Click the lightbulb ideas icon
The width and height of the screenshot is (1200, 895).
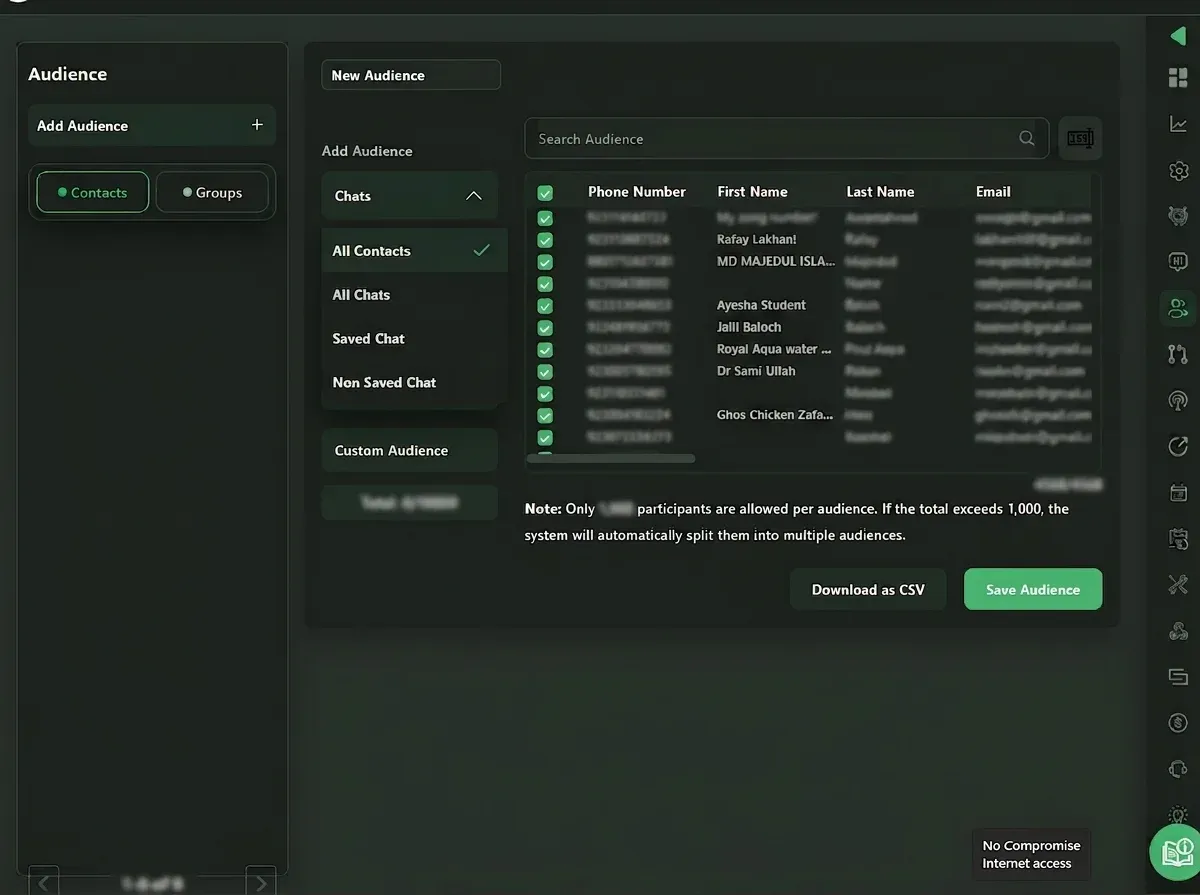click(1178, 814)
